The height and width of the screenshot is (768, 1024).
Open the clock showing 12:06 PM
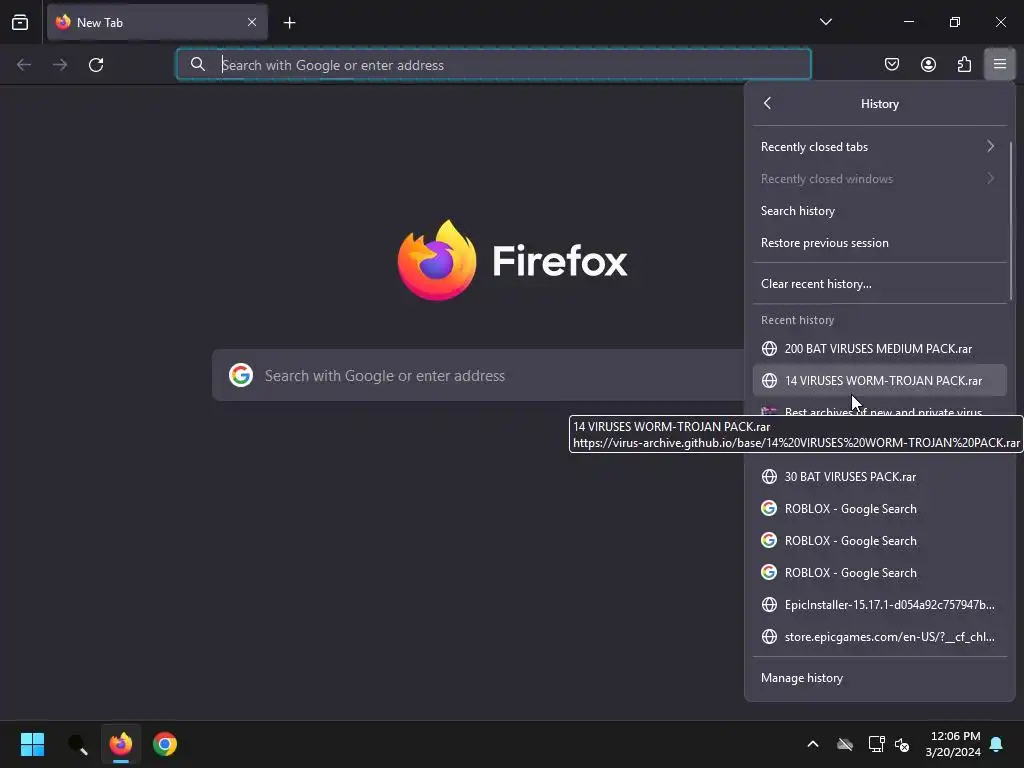[x=953, y=744]
